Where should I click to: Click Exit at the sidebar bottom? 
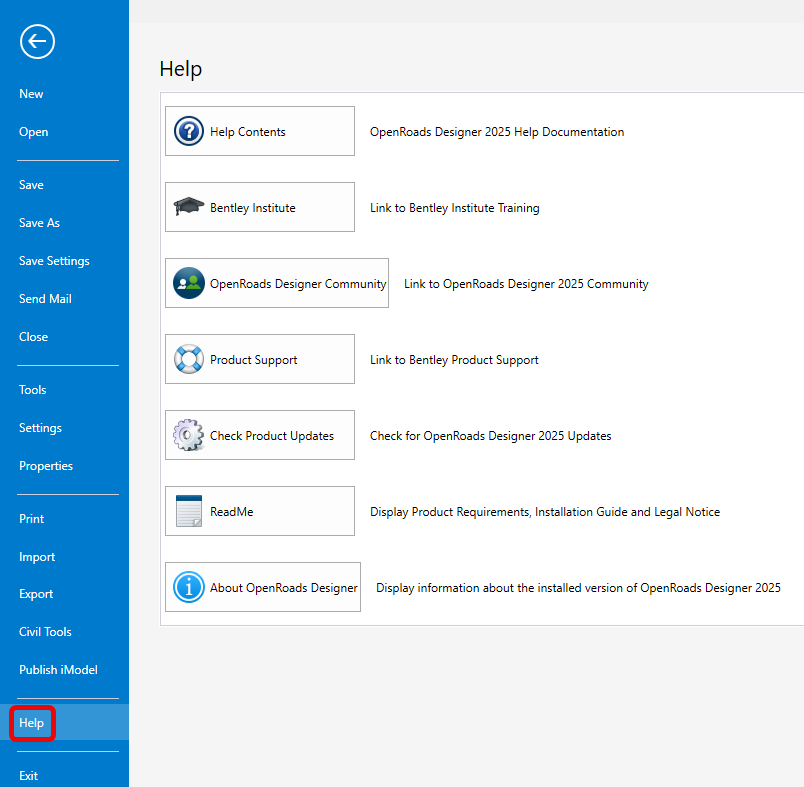point(28,776)
